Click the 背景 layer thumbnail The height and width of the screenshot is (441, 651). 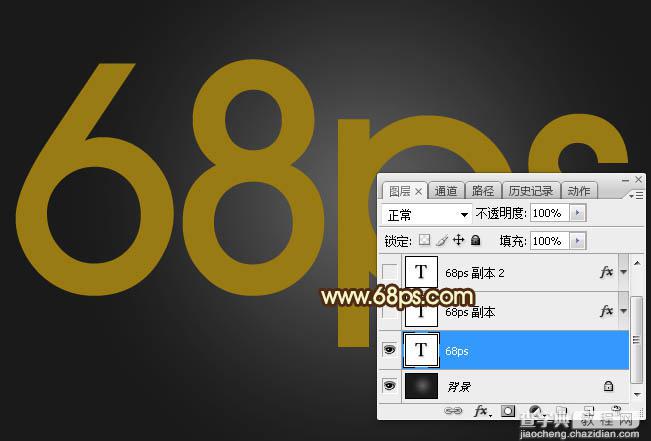click(421, 386)
